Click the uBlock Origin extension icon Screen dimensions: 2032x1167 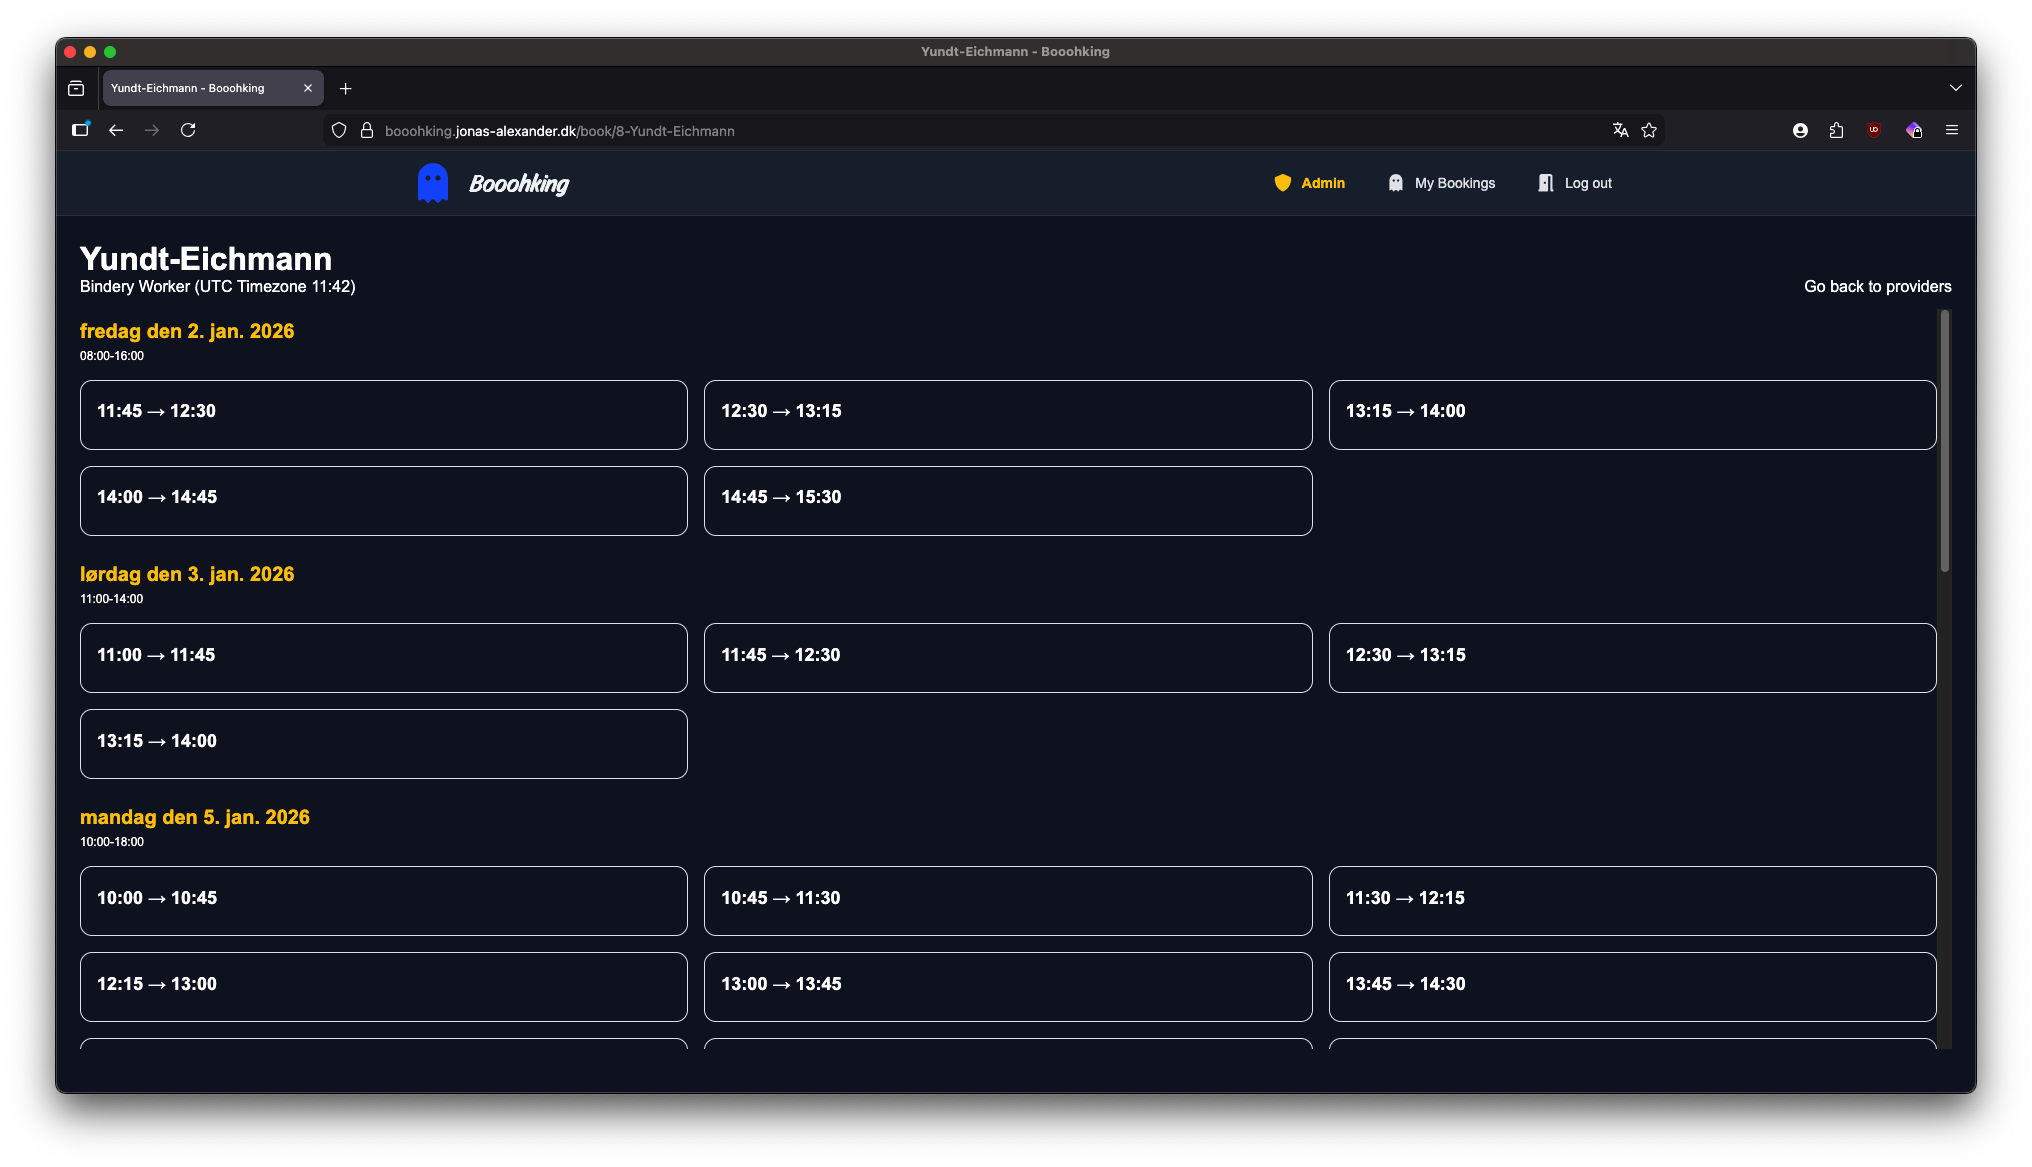tap(1874, 130)
